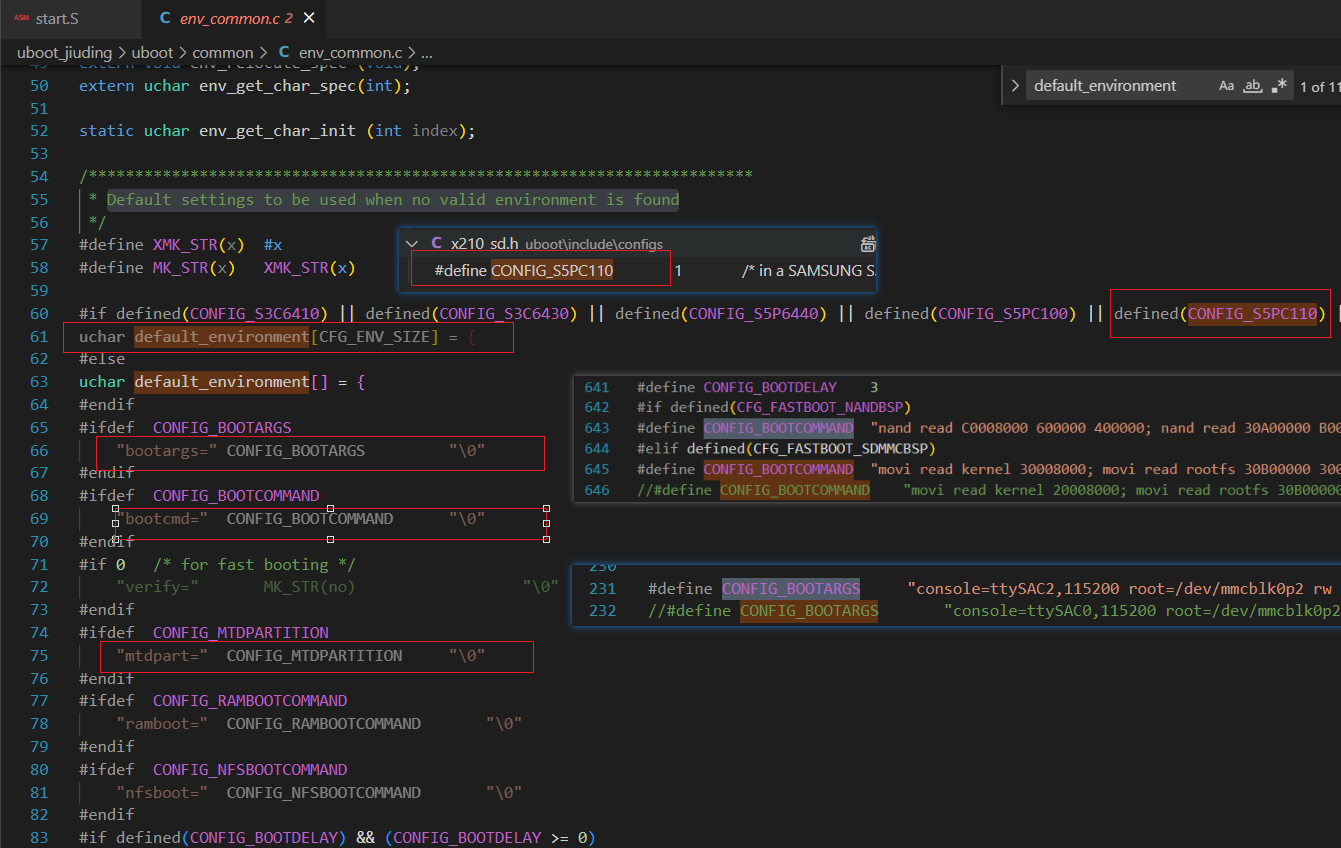Click CONFIG_S3C6430 on line 60
The height and width of the screenshot is (848, 1341).
pyautogui.click(x=504, y=314)
